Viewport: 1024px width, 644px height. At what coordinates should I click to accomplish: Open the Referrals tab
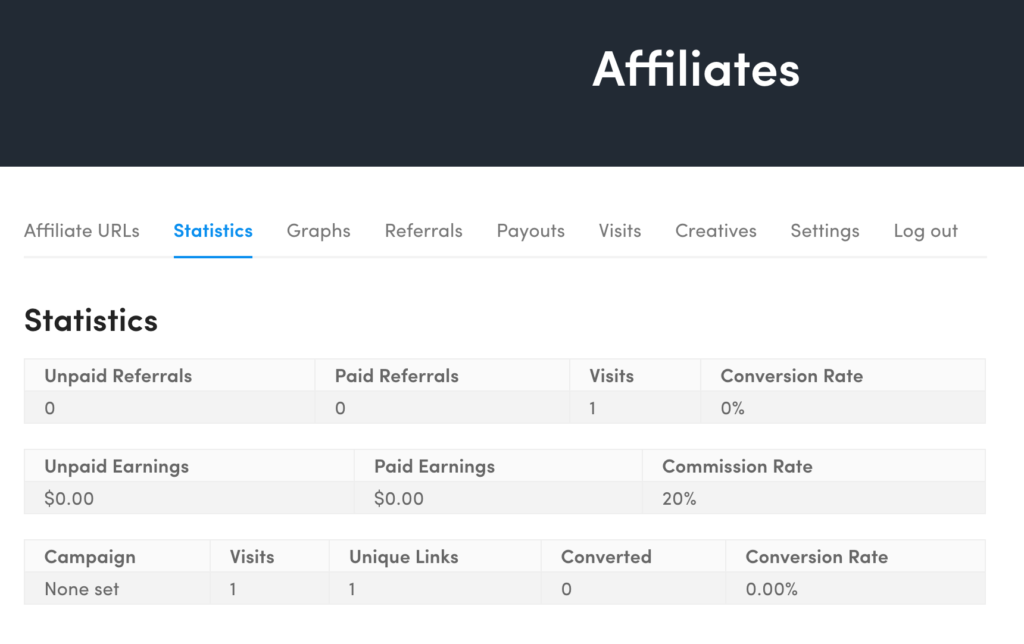pyautogui.click(x=423, y=231)
